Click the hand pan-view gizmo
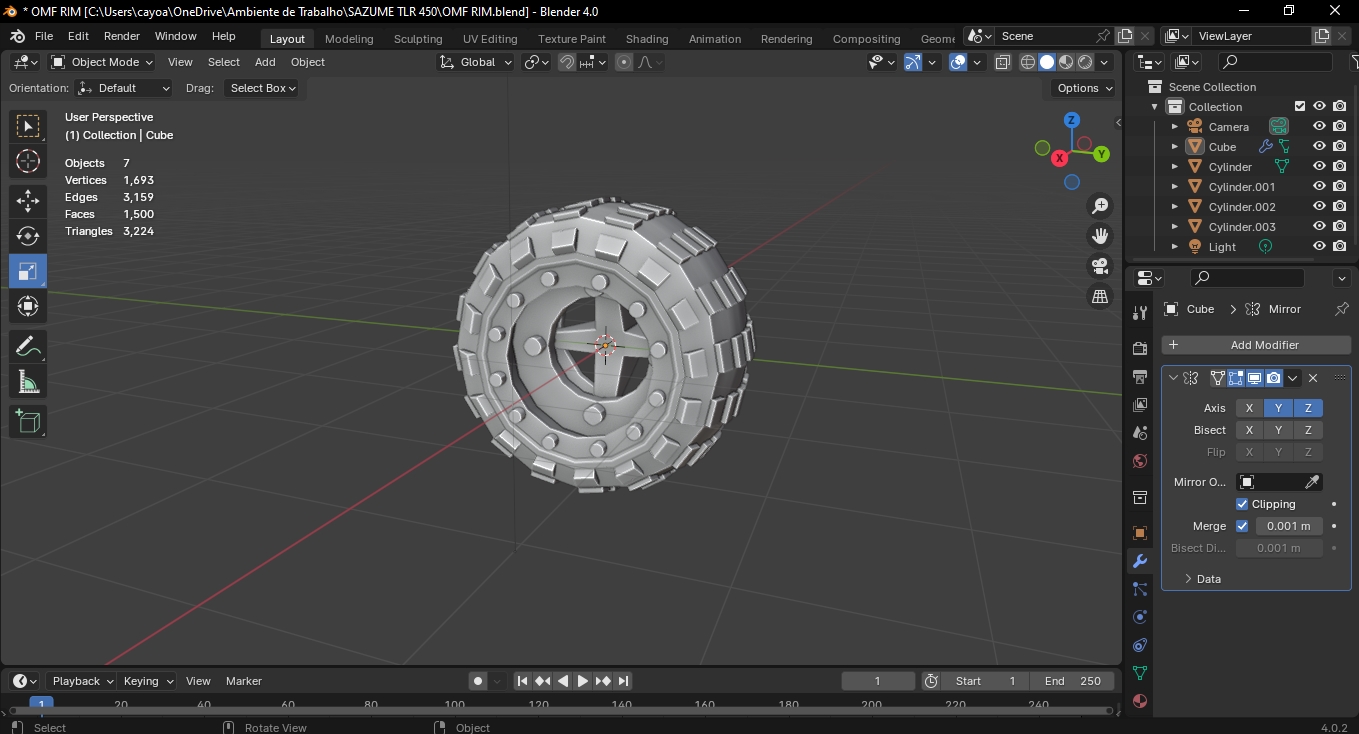Image resolution: width=1359 pixels, height=734 pixels. [1100, 236]
